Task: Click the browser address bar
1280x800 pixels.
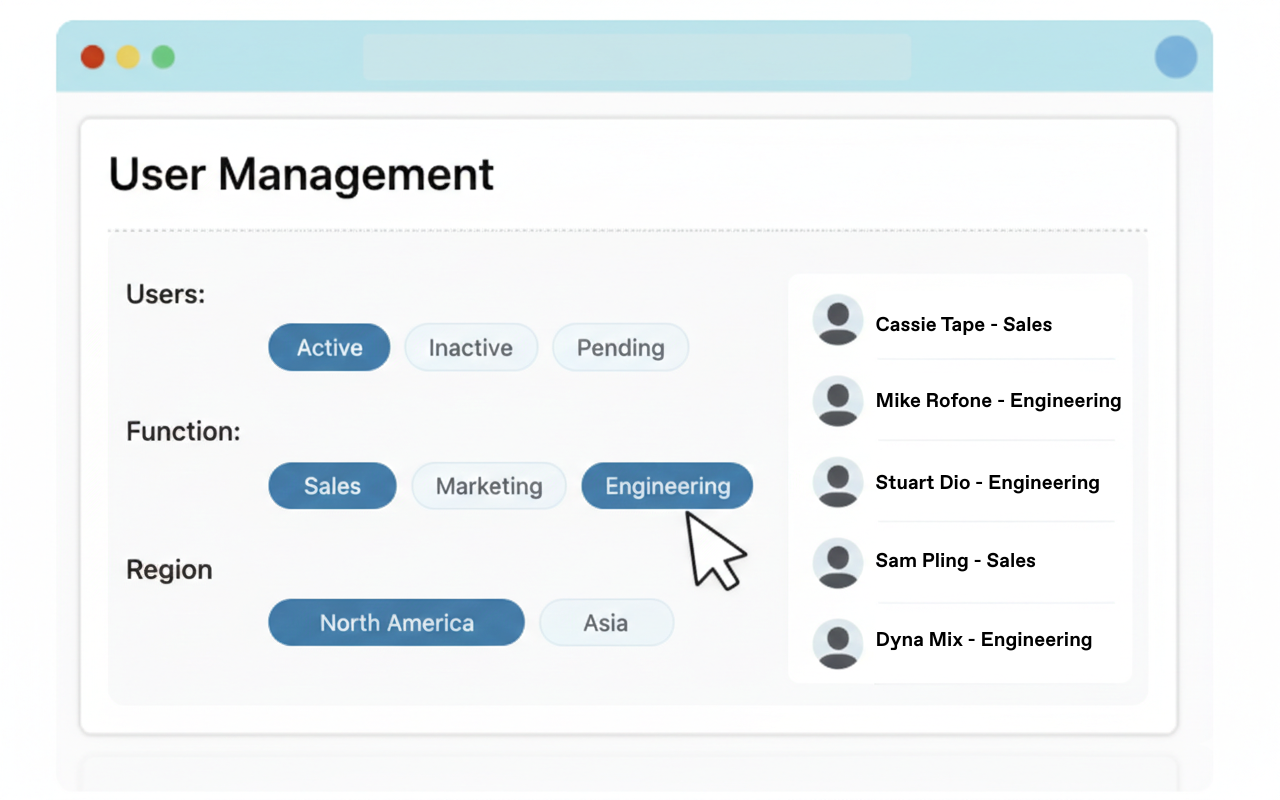Action: click(637, 57)
